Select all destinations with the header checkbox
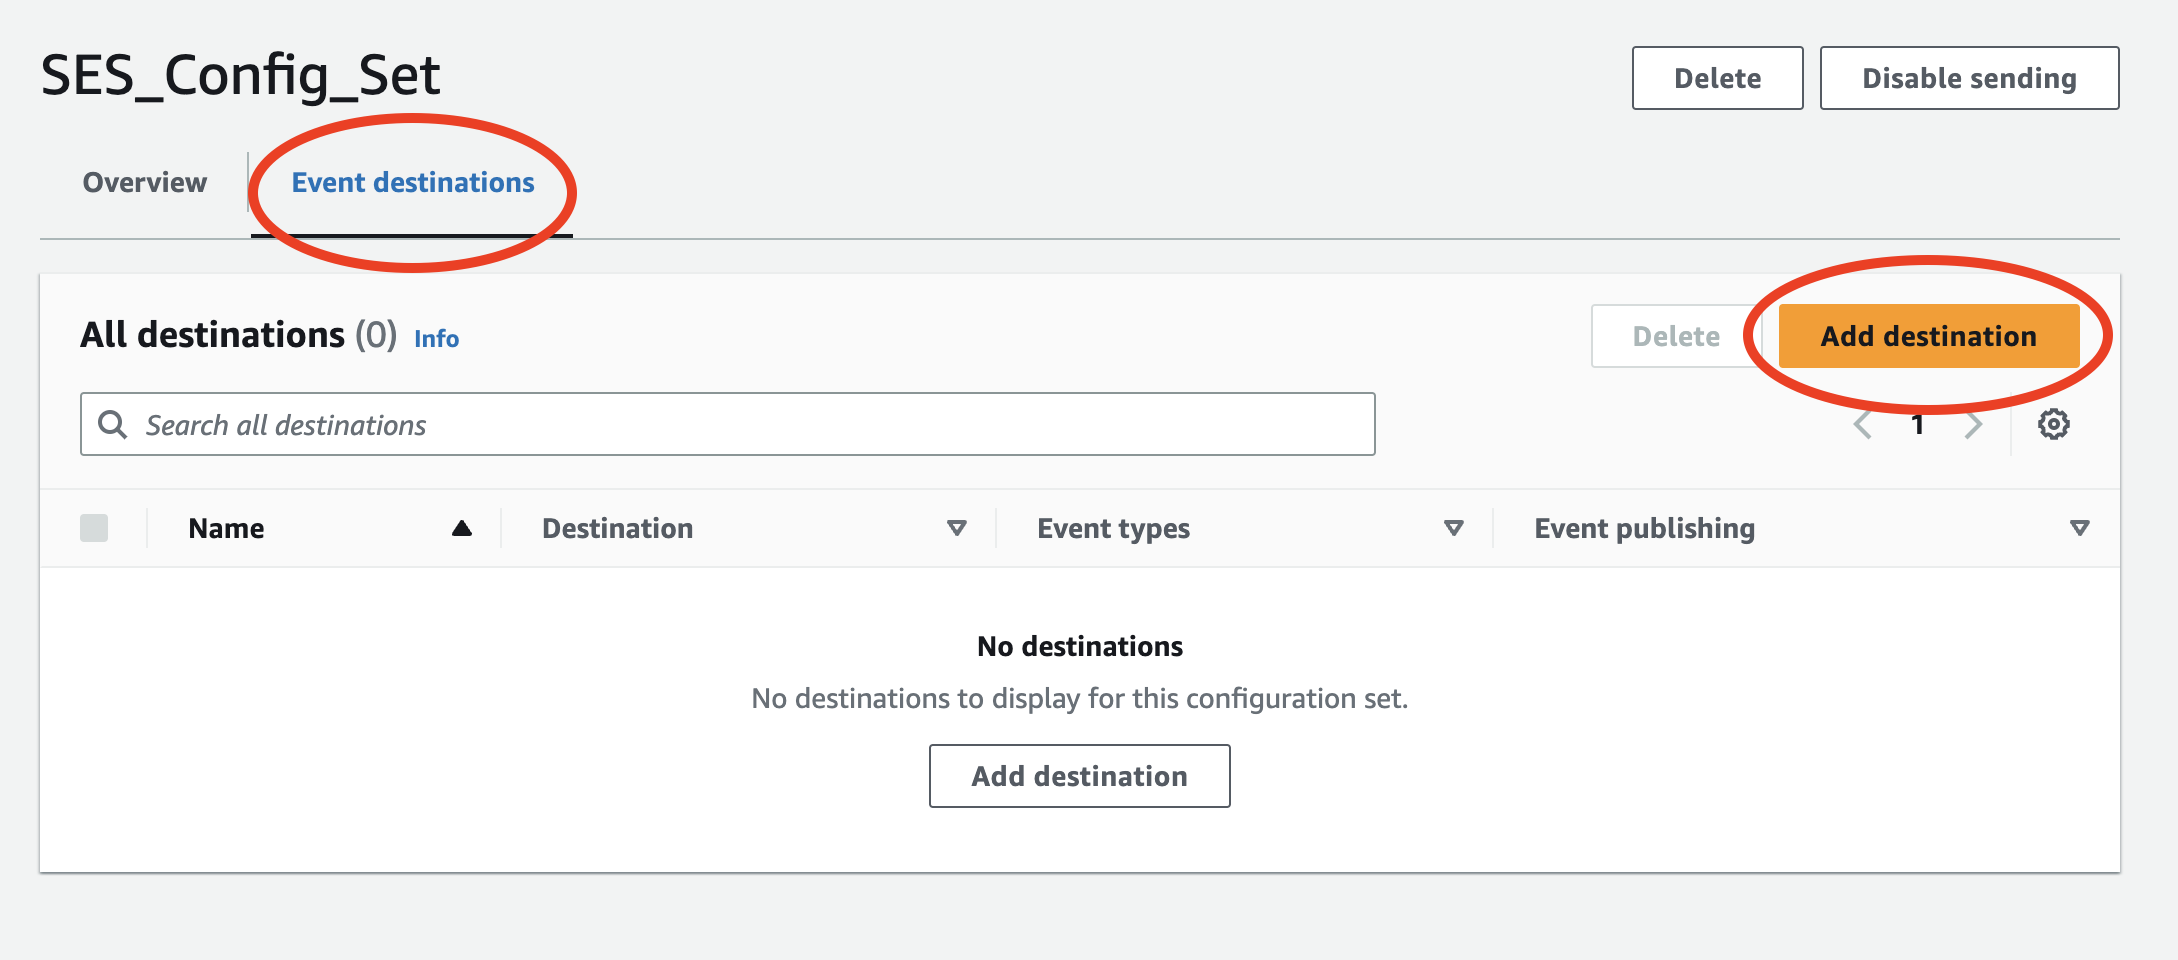The image size is (2178, 960). [95, 527]
